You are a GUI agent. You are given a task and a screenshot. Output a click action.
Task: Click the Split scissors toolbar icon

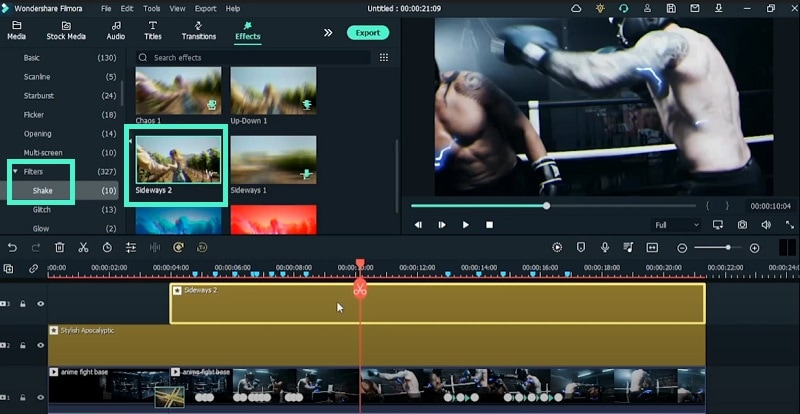83,248
